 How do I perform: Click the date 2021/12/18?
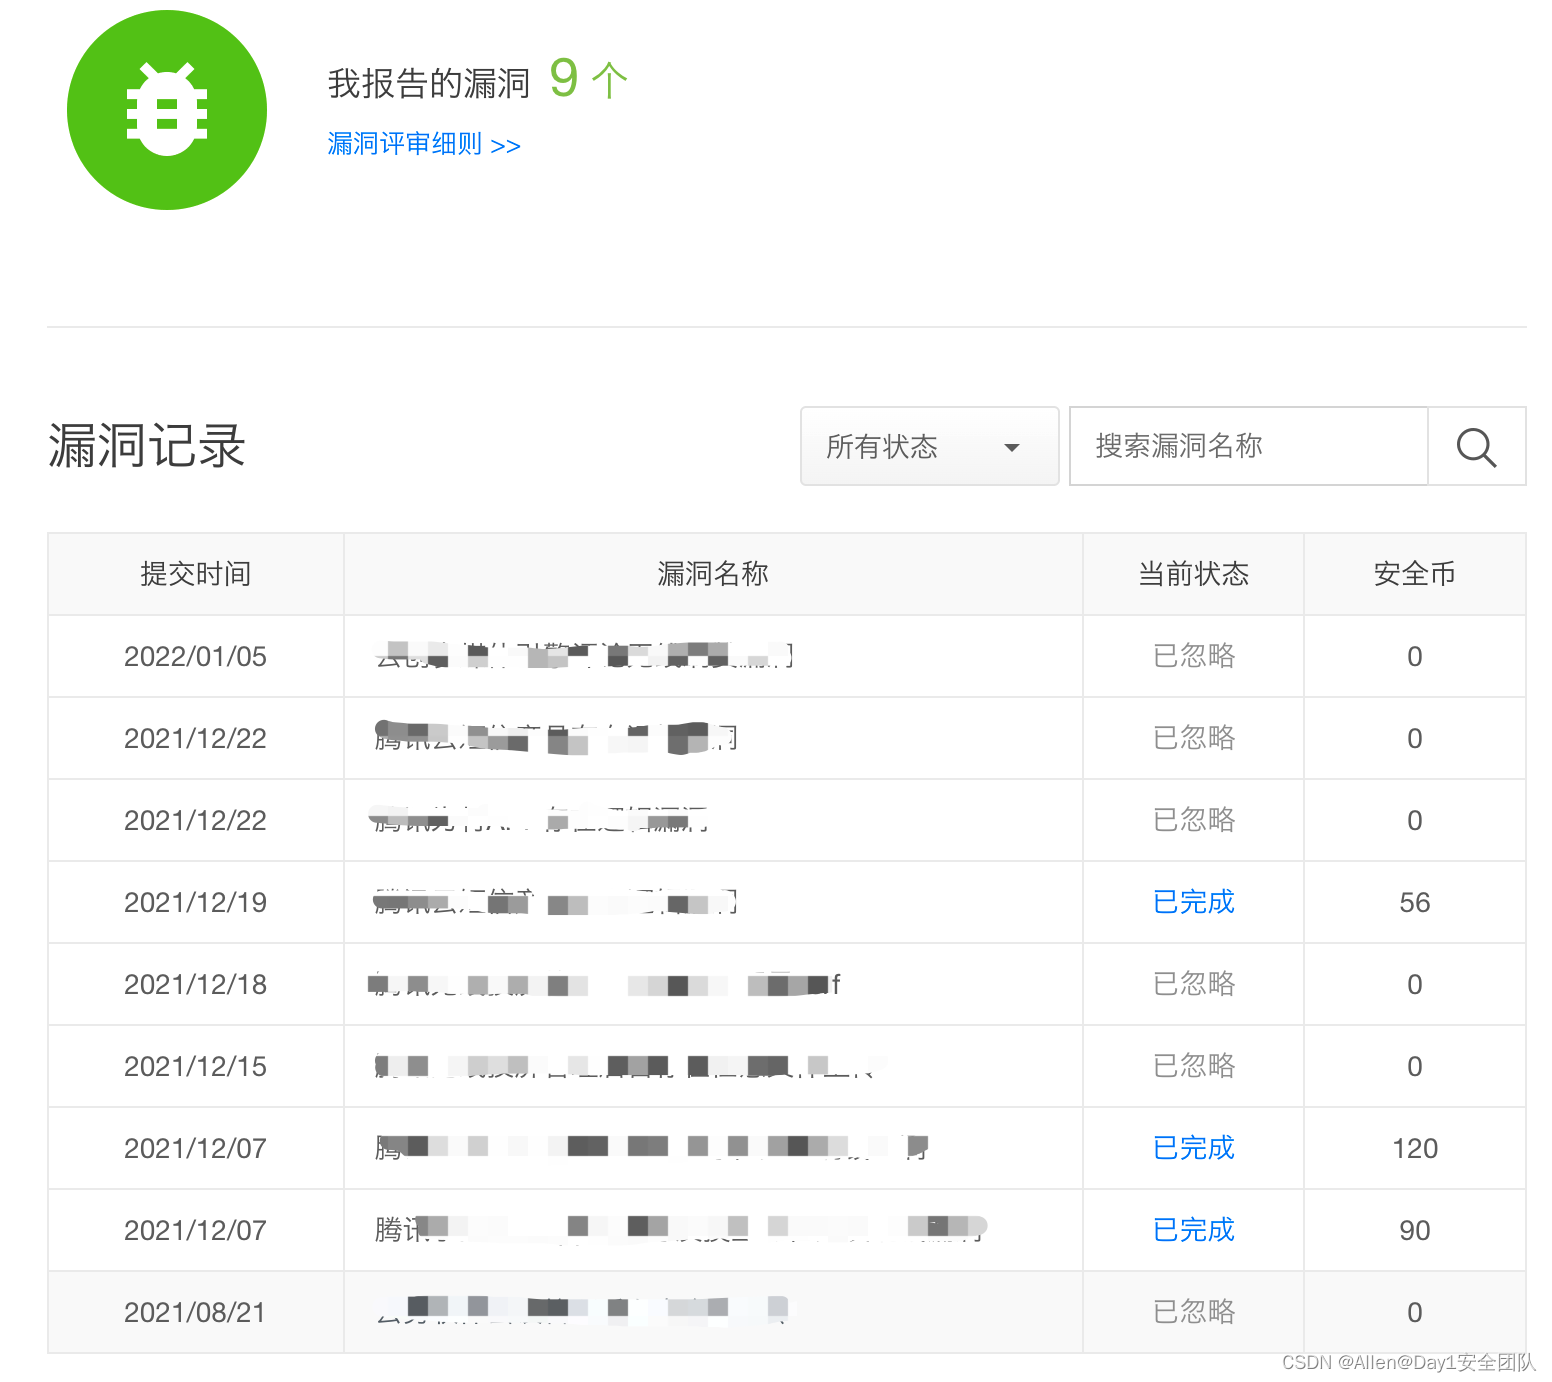tap(196, 985)
